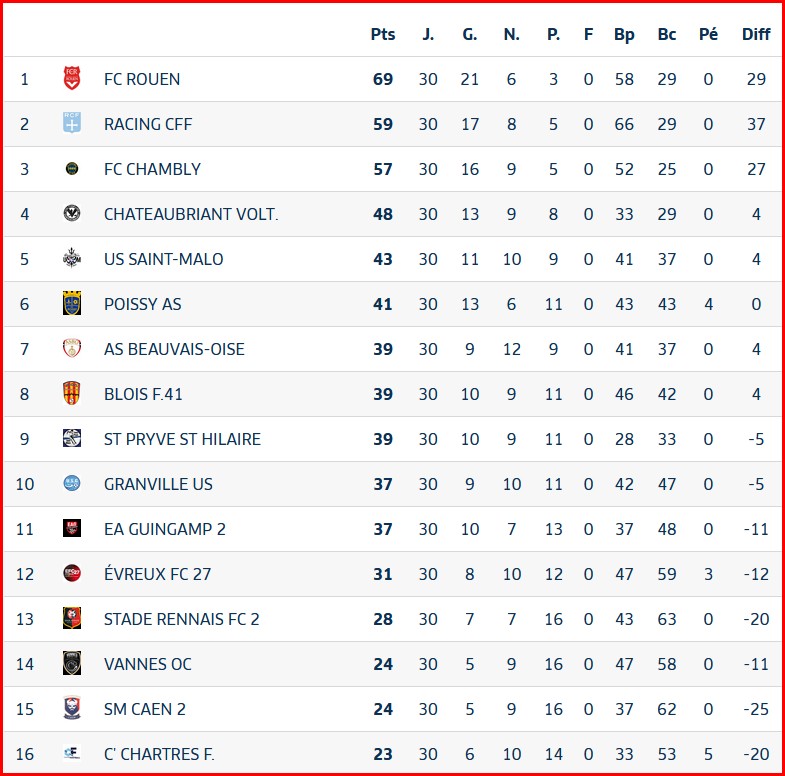Click the Chateaubriant Volt. club crest
The height and width of the screenshot is (776, 785).
tap(72, 213)
